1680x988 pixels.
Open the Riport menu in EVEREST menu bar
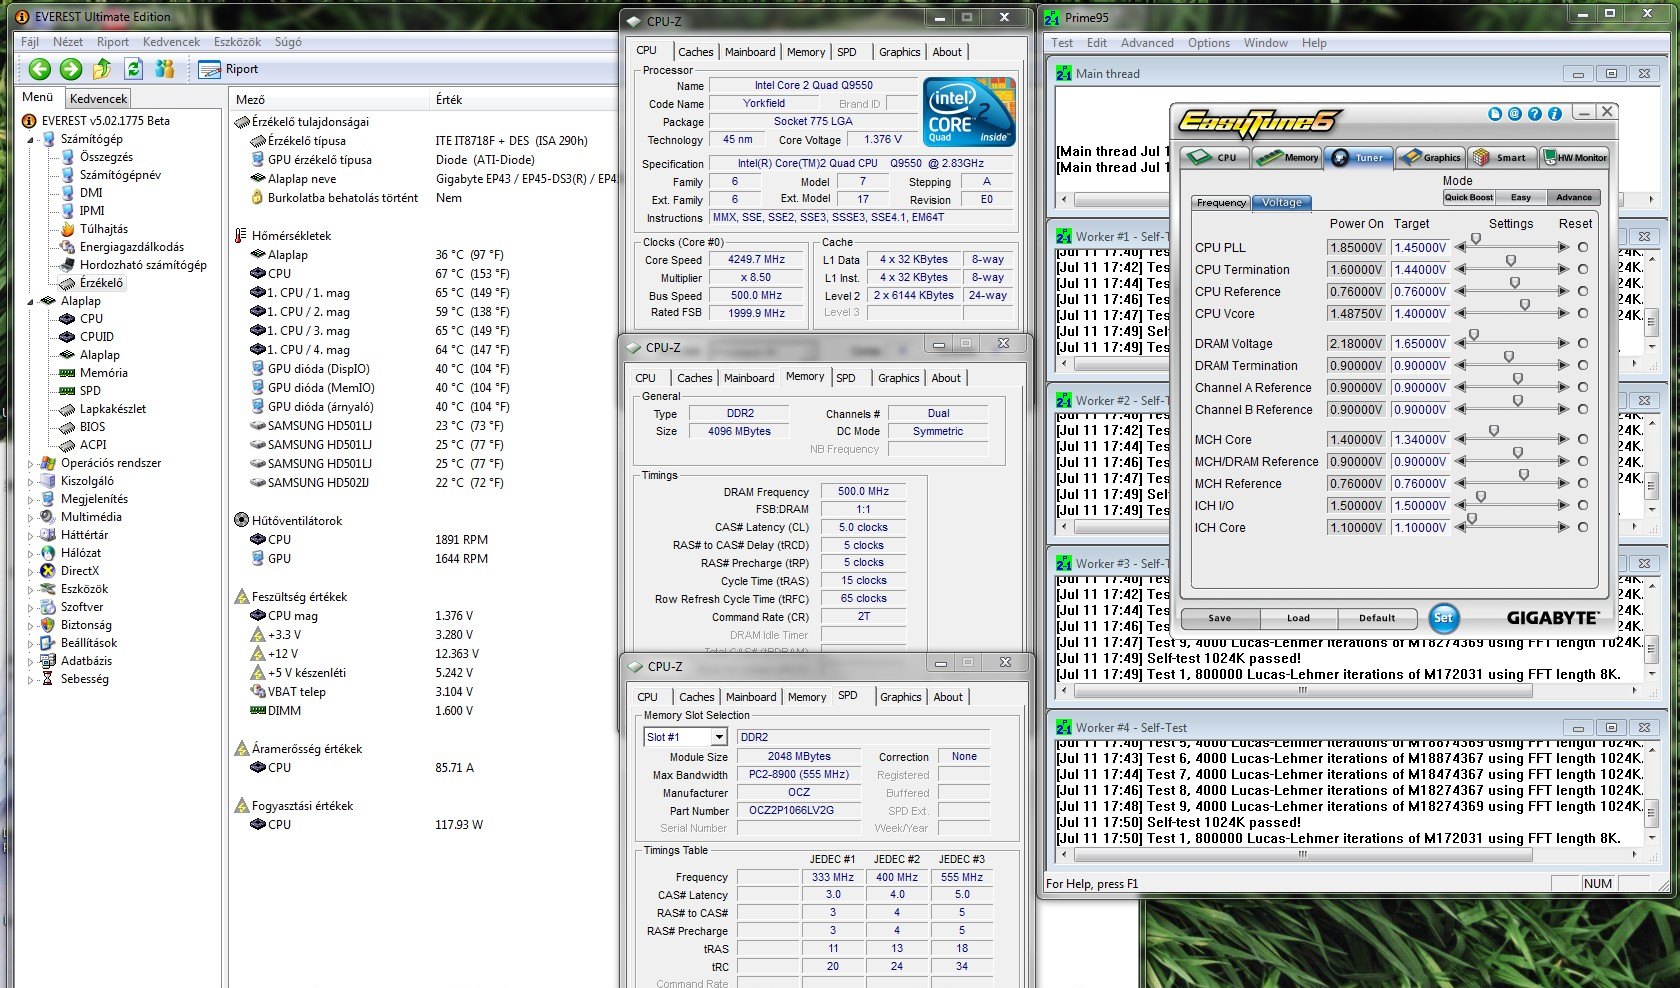point(113,42)
